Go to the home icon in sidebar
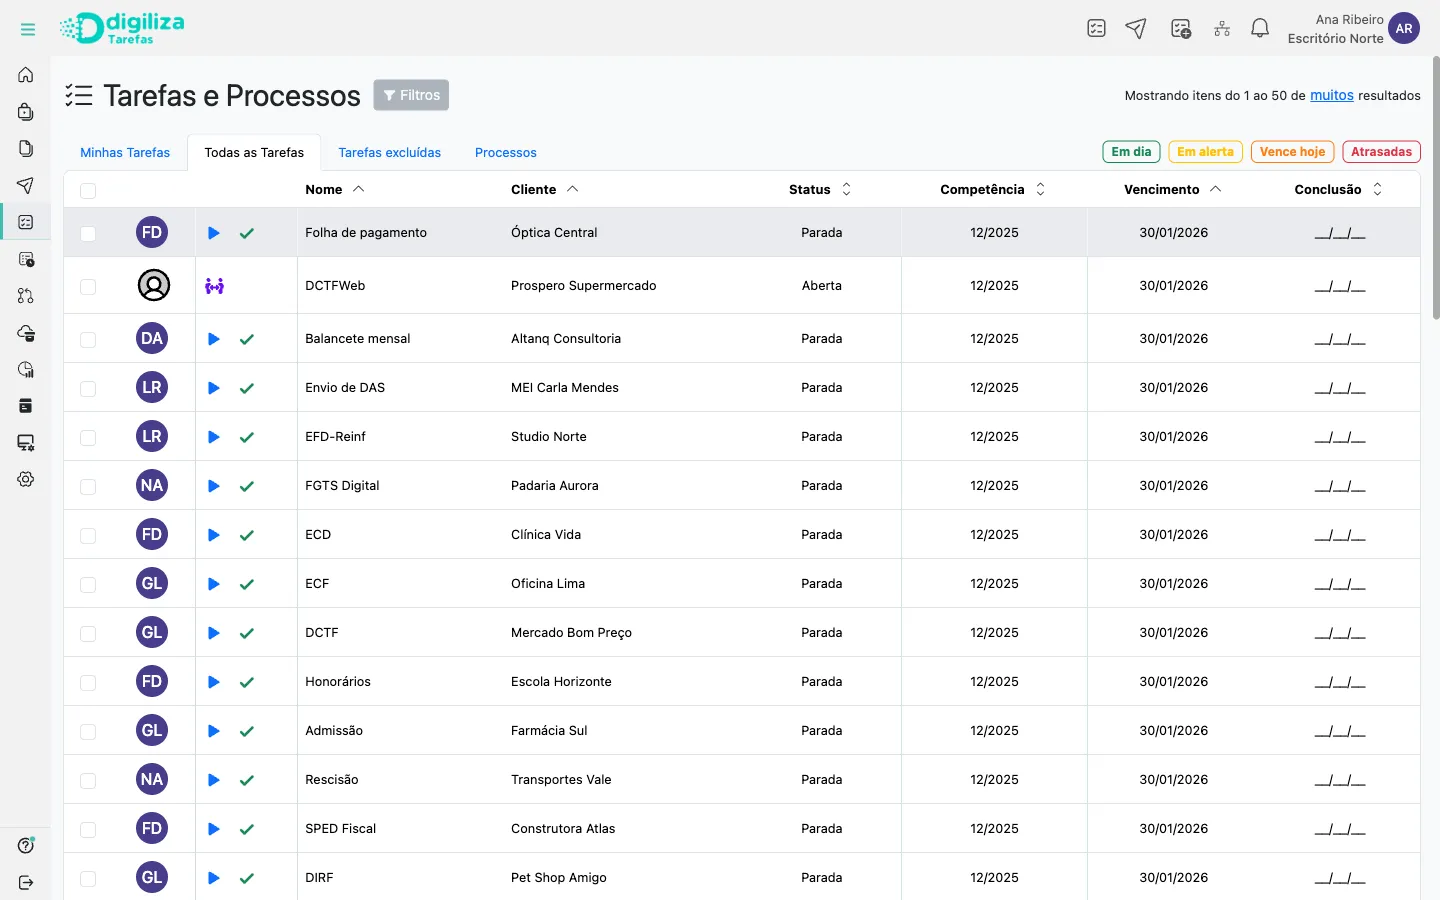Image resolution: width=1440 pixels, height=900 pixels. point(26,75)
